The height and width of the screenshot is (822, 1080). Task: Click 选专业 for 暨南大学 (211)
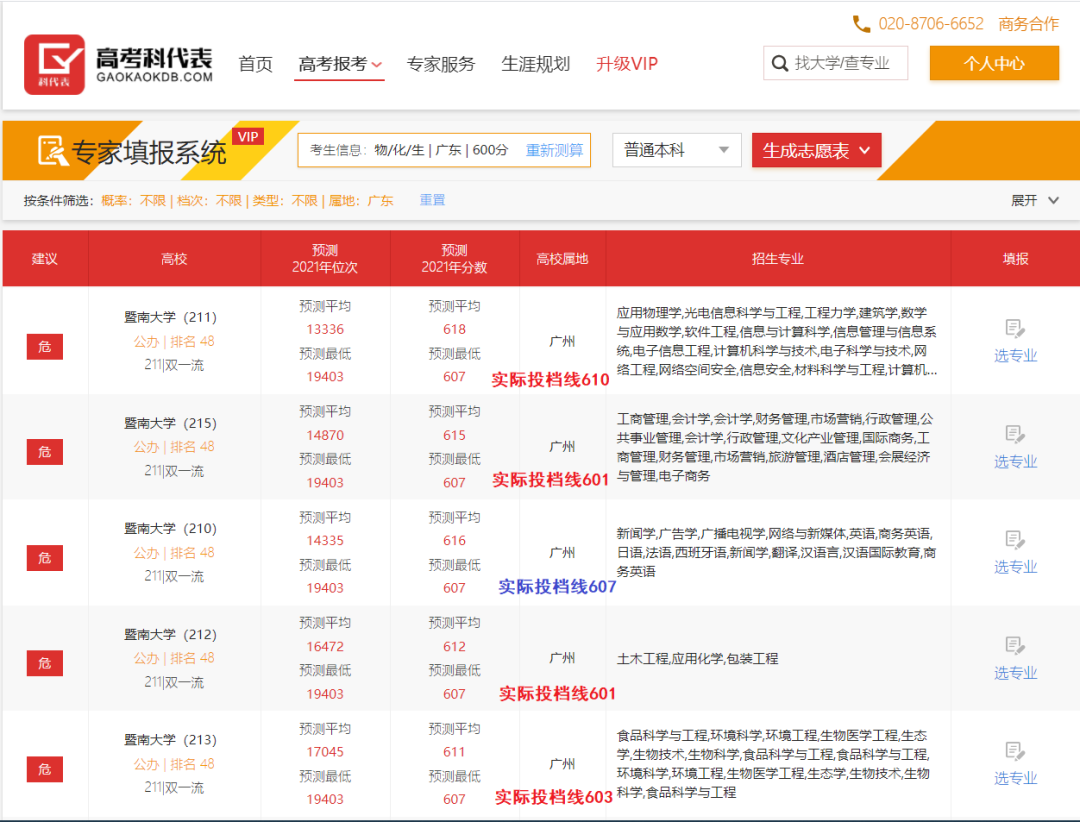1015,356
